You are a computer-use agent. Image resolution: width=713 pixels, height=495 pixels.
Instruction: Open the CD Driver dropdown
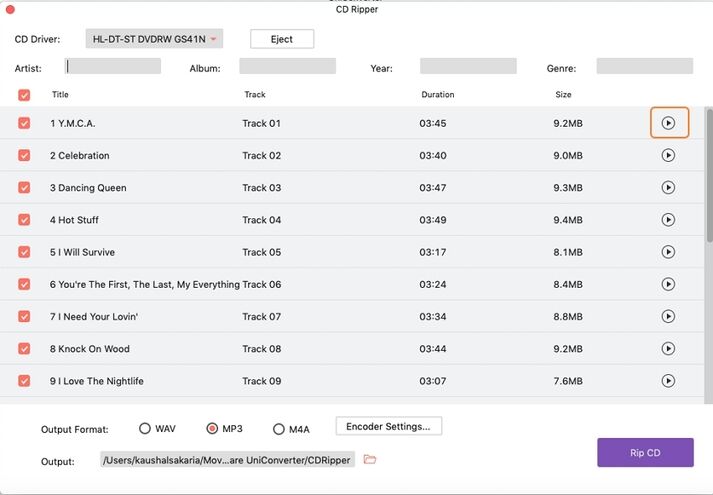(x=154, y=39)
